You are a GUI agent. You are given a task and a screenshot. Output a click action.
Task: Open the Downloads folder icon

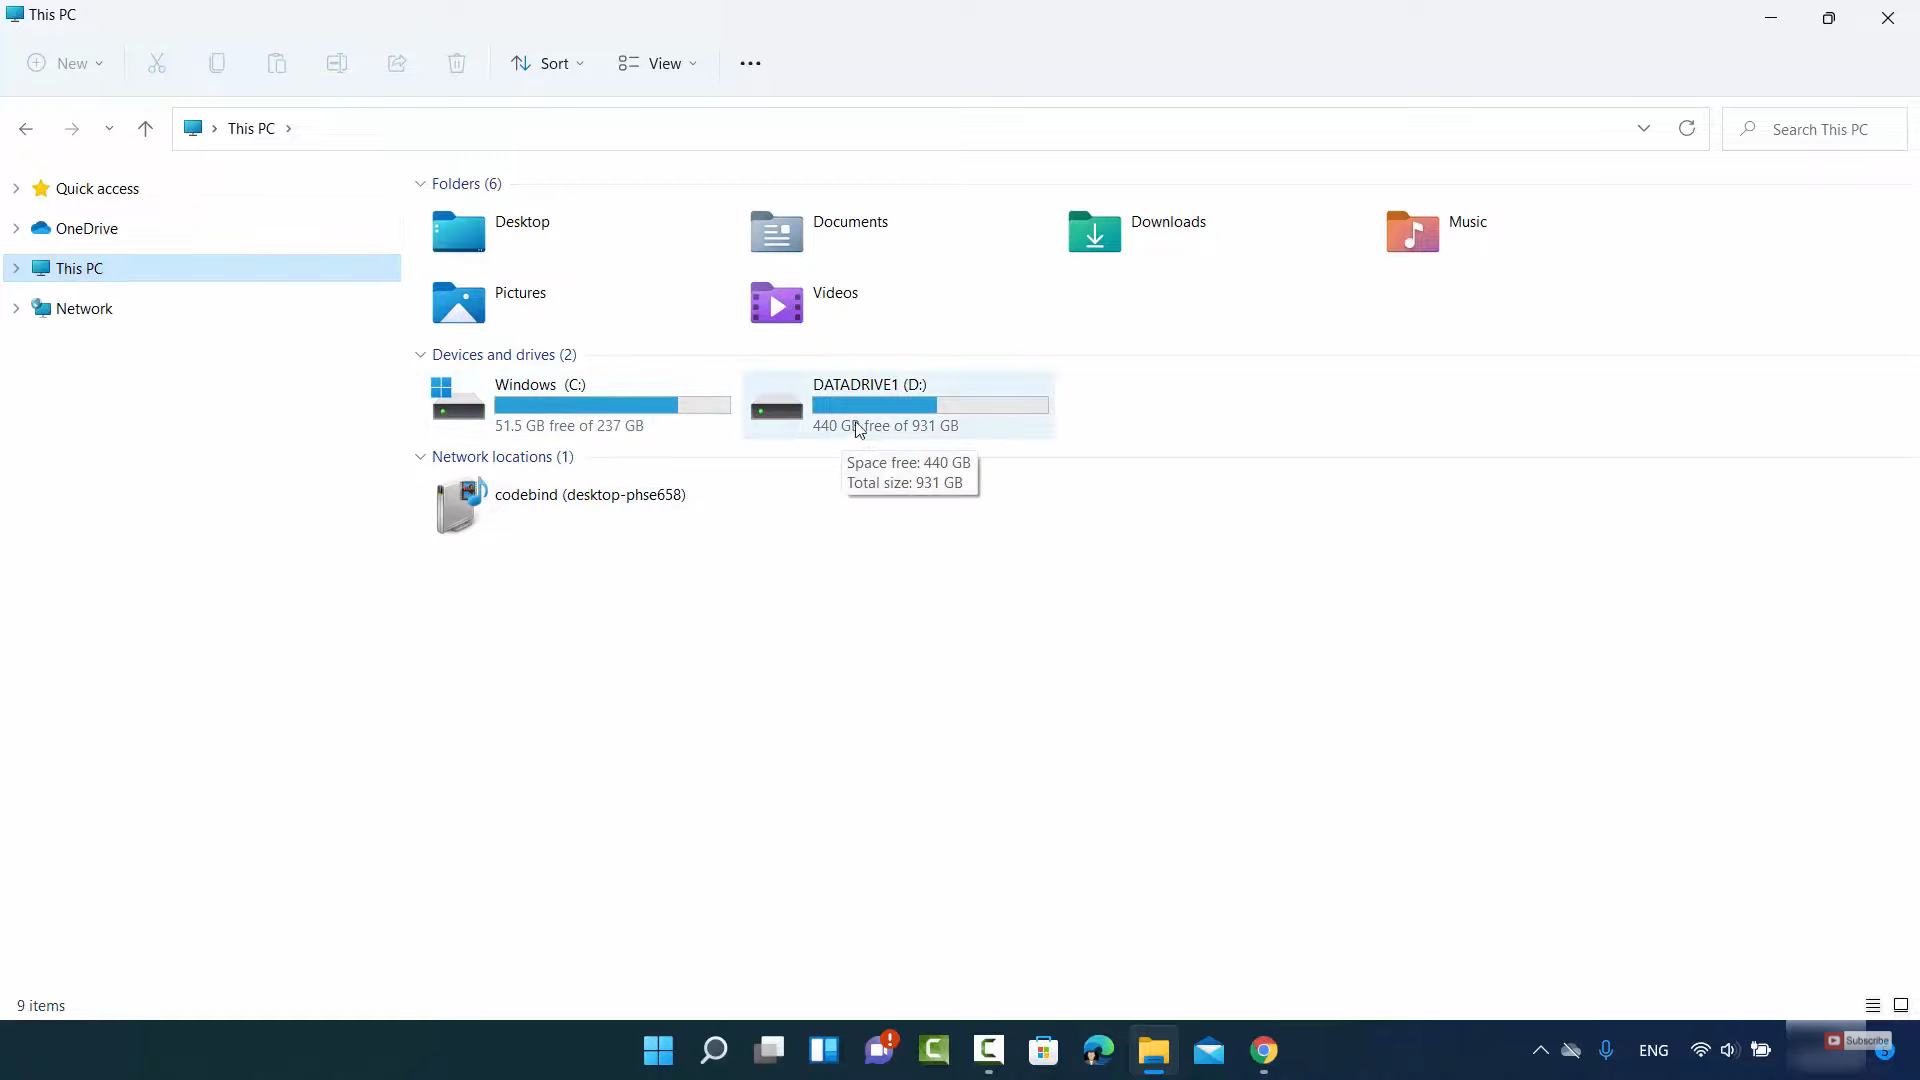coord(1094,232)
